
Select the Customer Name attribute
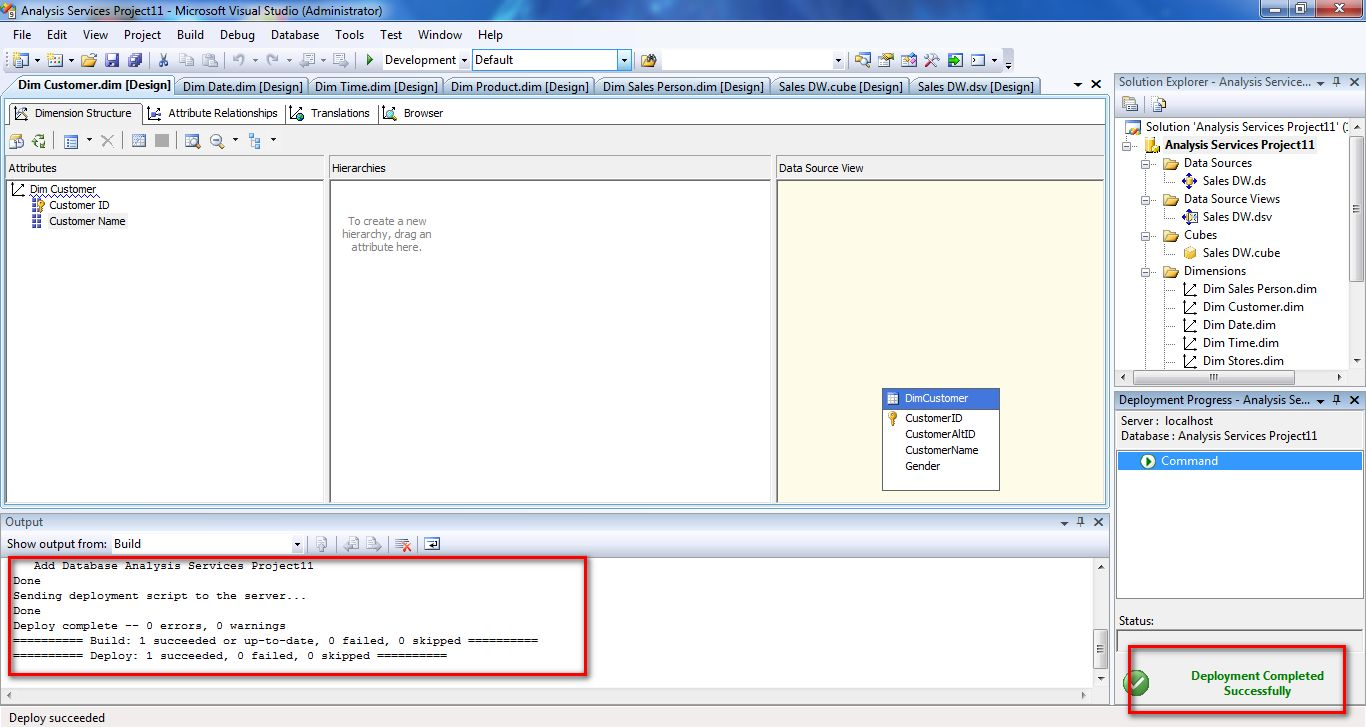click(87, 221)
